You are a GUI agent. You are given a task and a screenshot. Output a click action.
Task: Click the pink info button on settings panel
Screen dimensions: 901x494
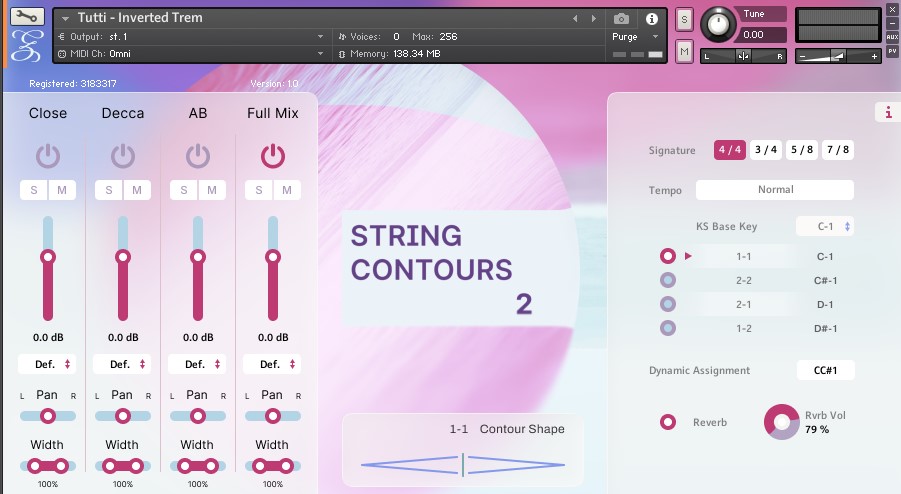[887, 112]
